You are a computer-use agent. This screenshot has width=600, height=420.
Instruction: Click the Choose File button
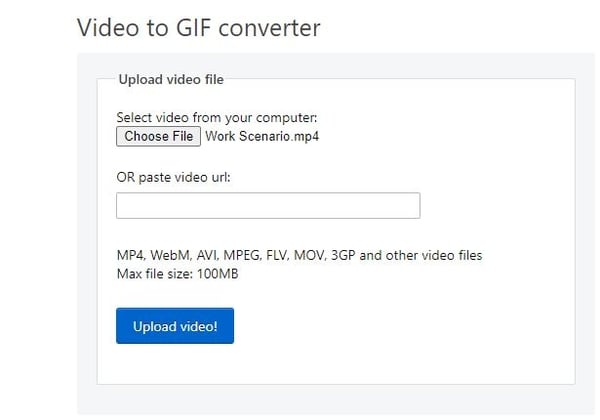158,137
